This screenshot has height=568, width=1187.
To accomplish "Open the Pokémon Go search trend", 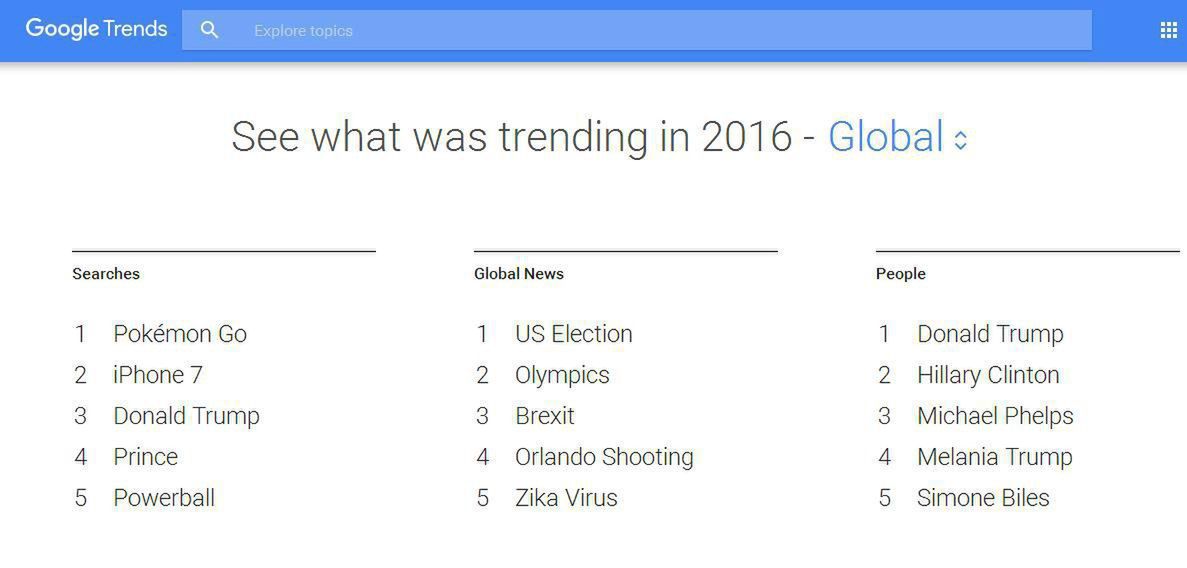I will (x=180, y=334).
